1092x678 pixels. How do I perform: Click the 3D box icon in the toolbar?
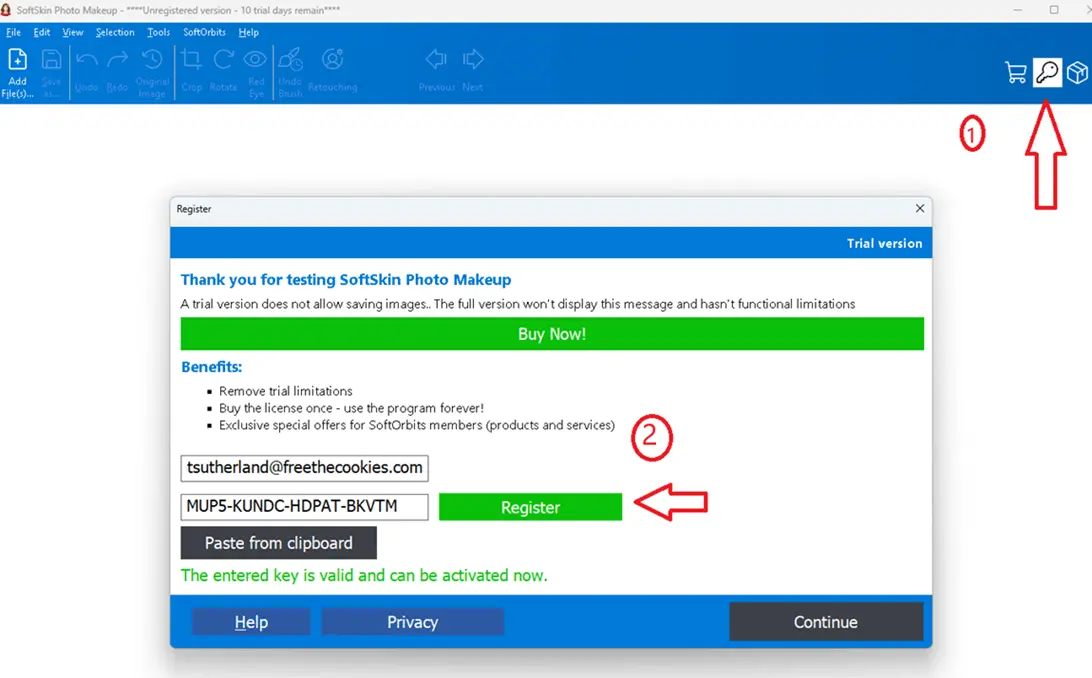tap(1076, 72)
